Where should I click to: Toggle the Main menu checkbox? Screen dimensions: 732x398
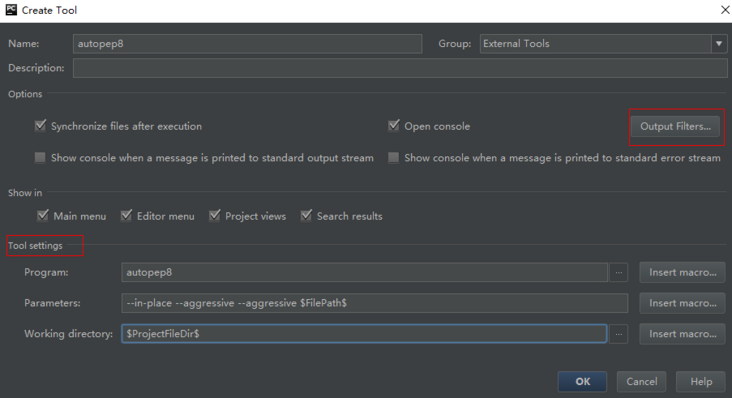pyautogui.click(x=42, y=216)
